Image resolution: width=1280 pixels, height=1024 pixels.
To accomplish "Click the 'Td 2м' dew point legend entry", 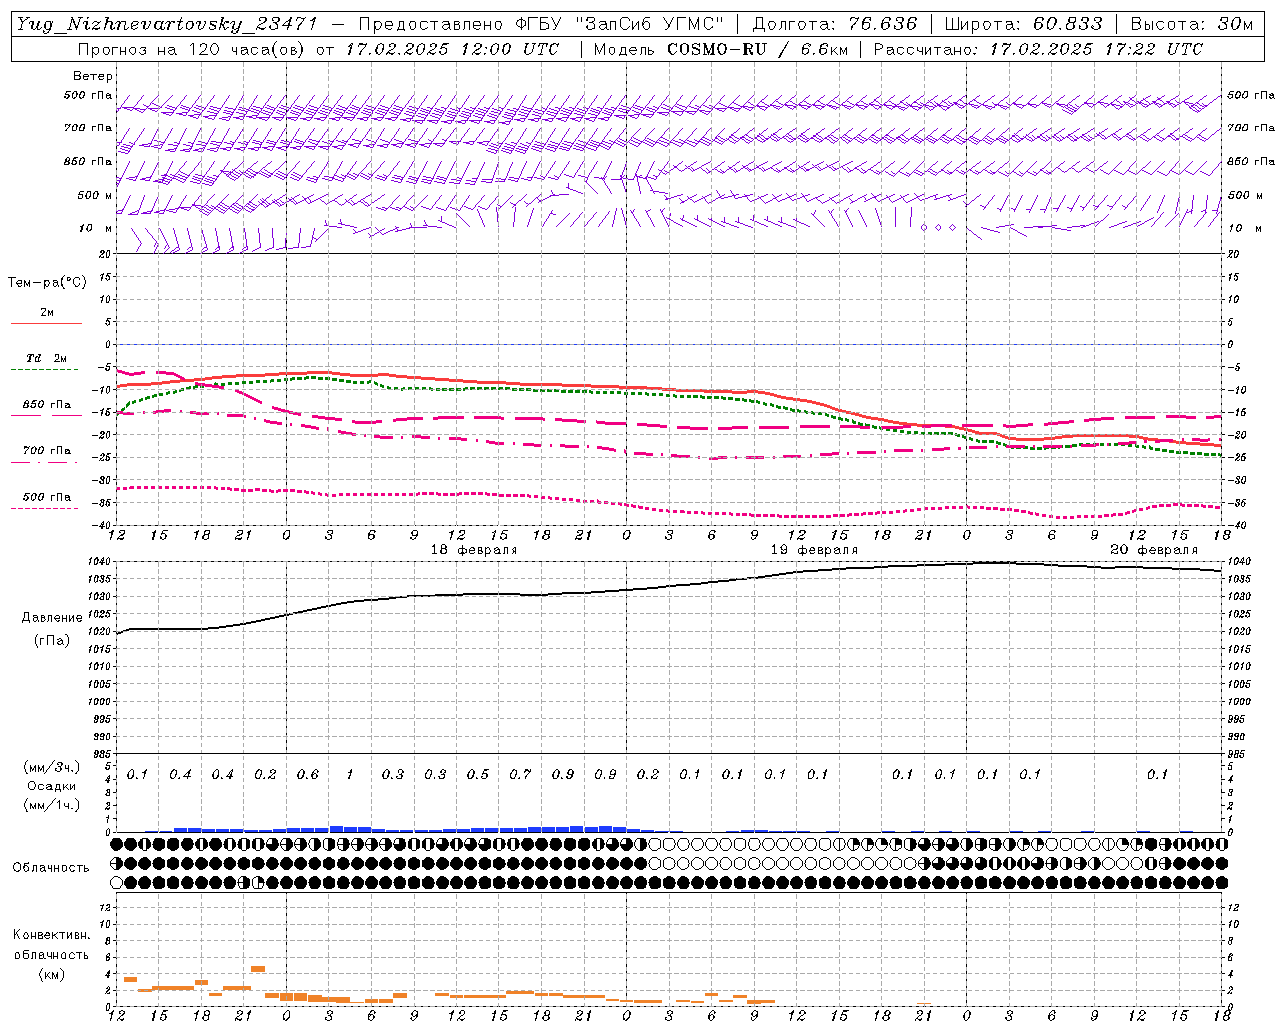I will tap(46, 358).
